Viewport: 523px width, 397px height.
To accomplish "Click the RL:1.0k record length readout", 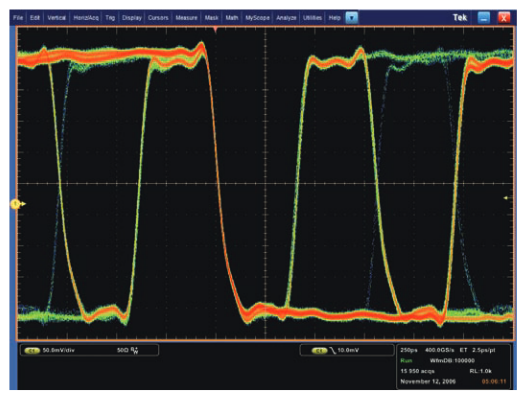I will [480, 371].
